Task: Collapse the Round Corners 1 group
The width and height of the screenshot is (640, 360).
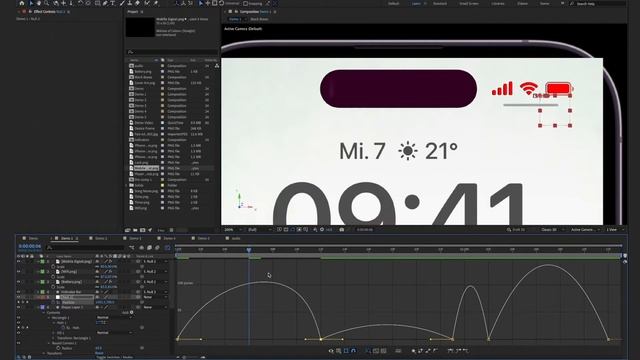Action: 49,343
